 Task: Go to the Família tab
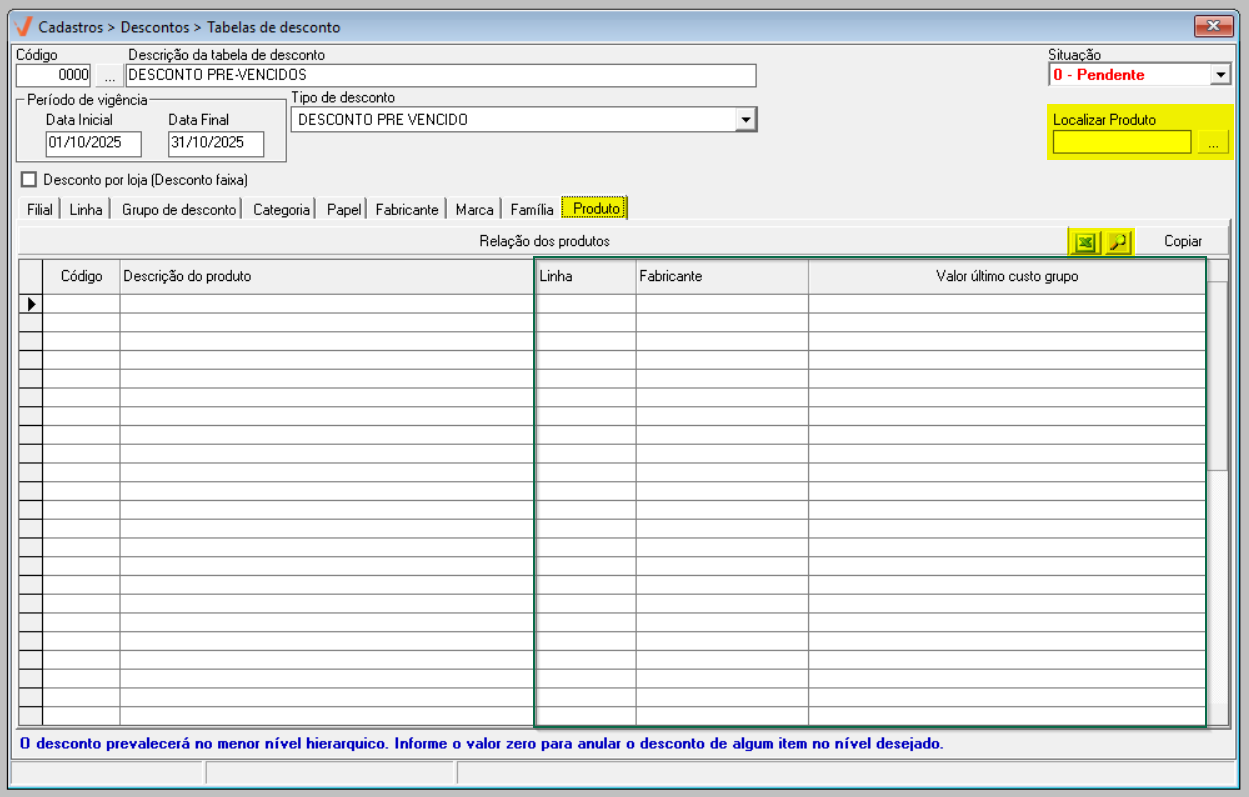click(x=531, y=210)
